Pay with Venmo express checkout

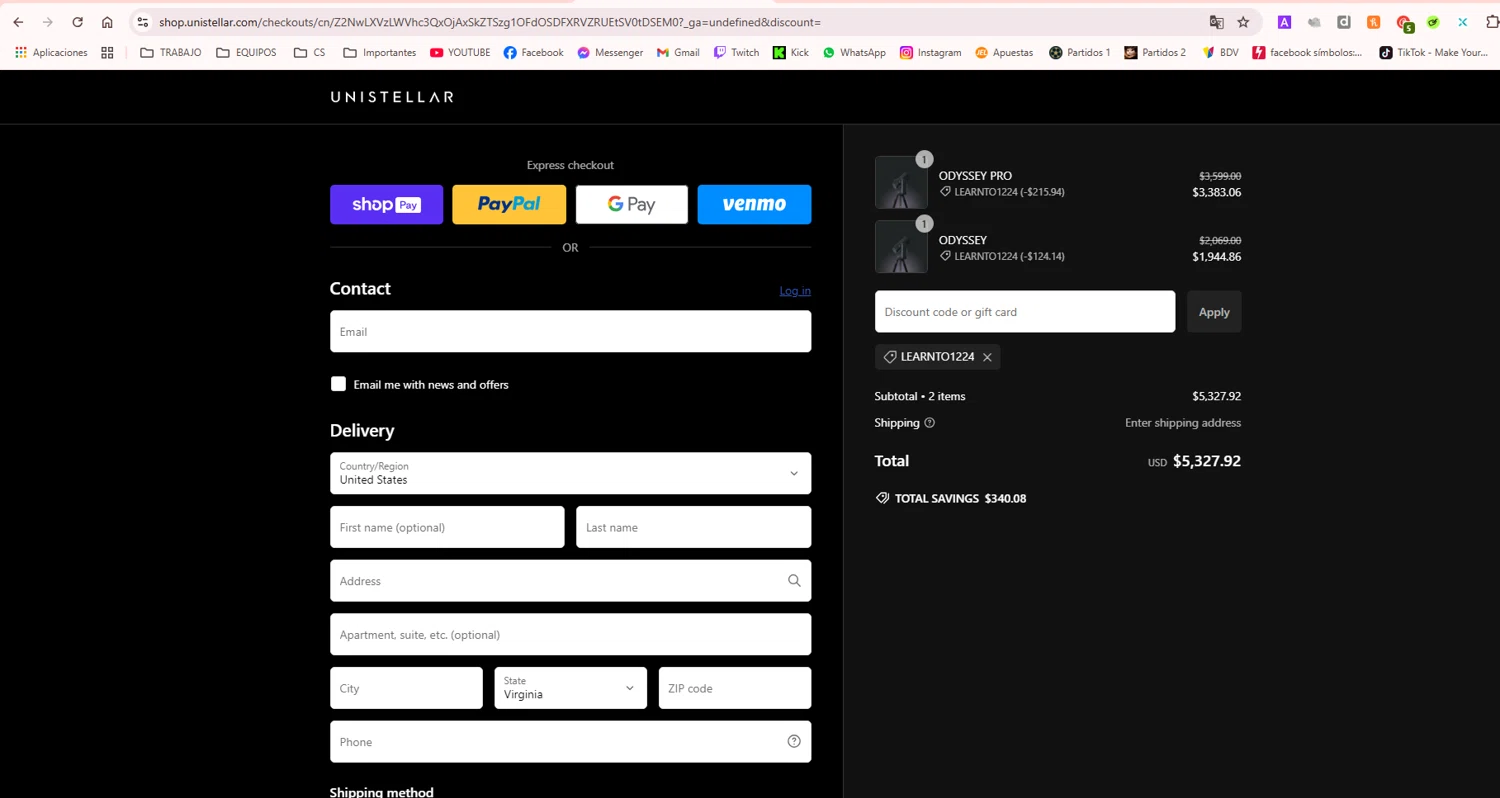[754, 204]
